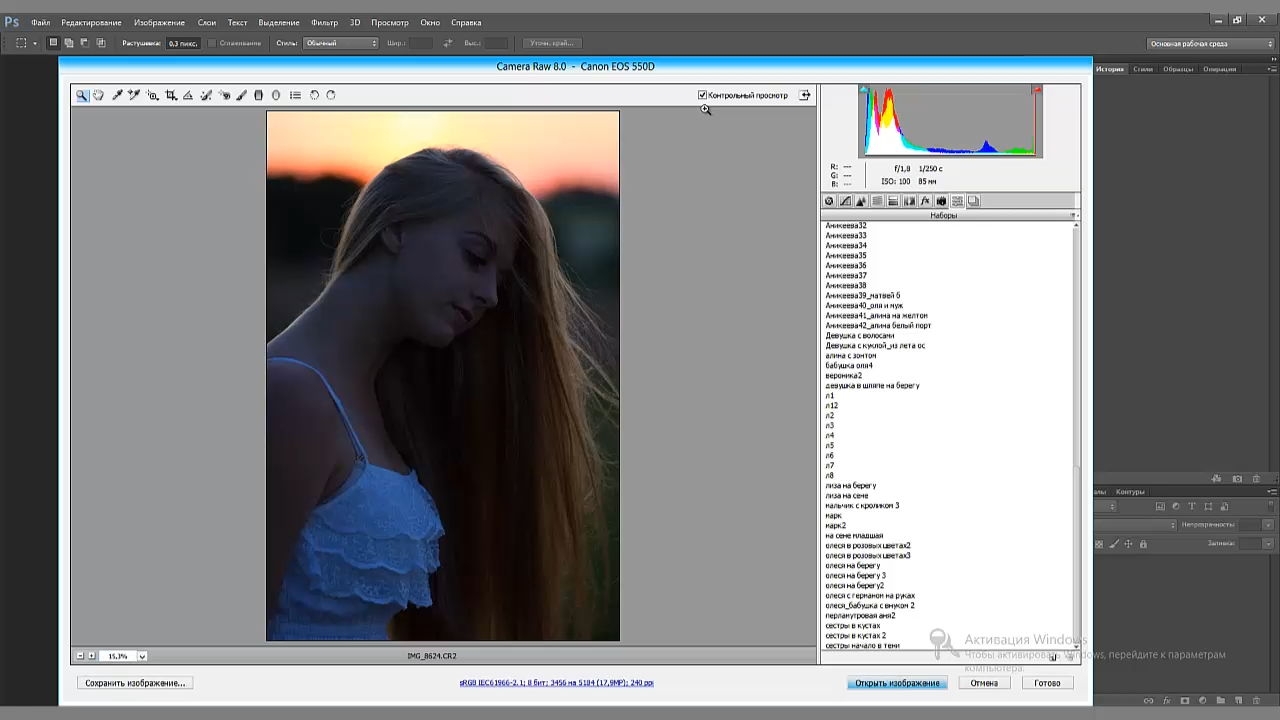
Task: Click Открыть изображение button
Action: click(x=897, y=683)
